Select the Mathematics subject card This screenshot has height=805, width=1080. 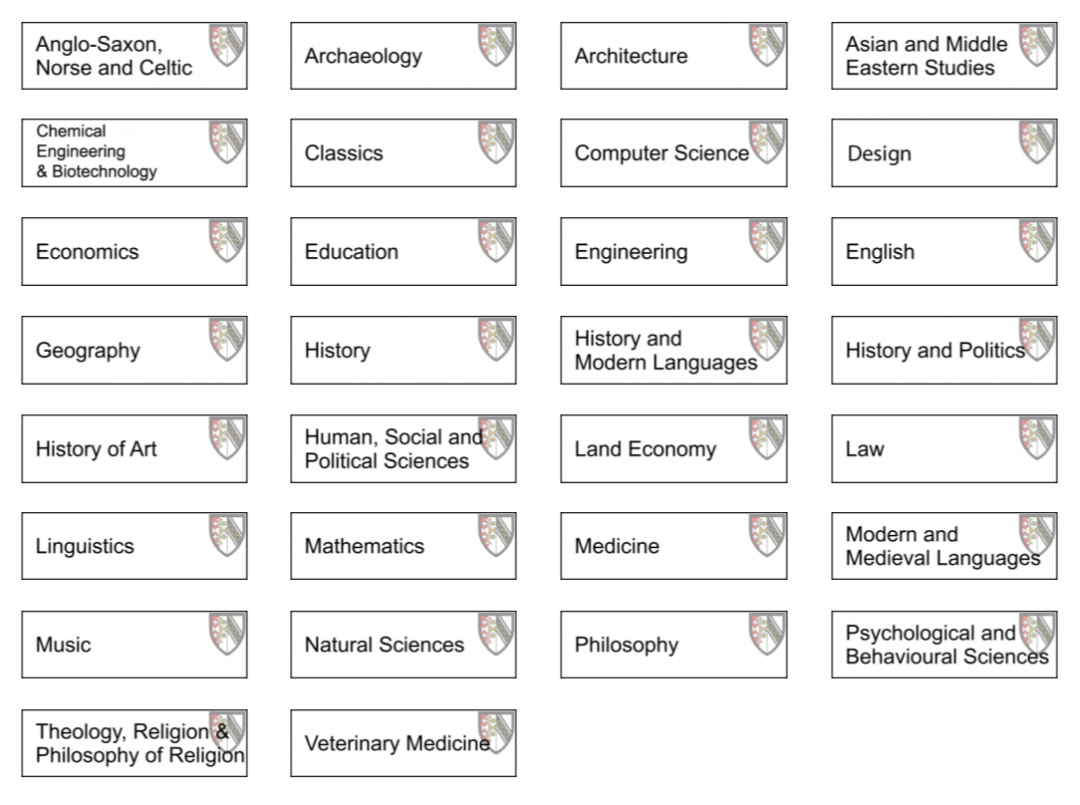click(x=403, y=546)
